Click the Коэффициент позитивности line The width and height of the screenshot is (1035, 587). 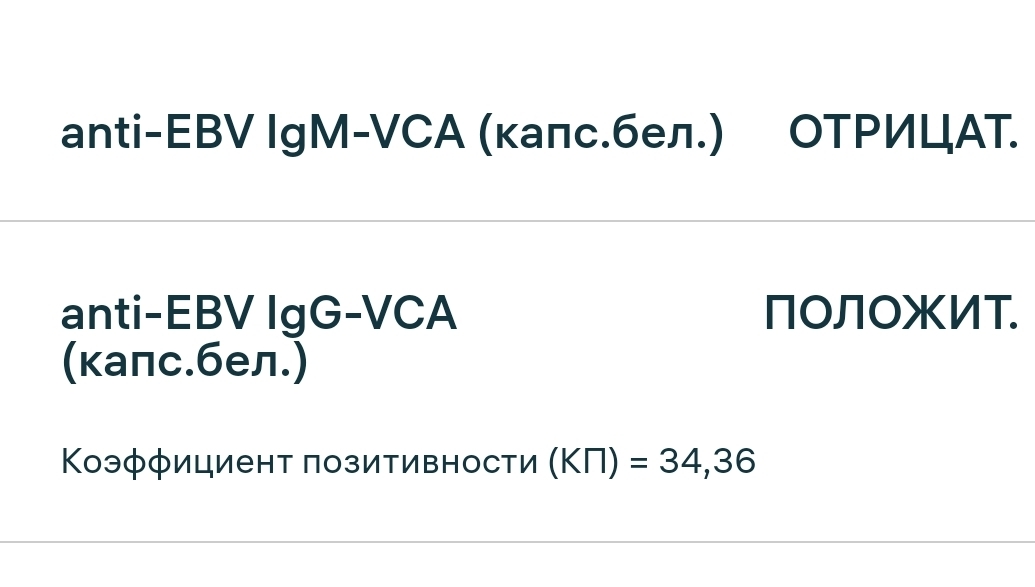408,462
